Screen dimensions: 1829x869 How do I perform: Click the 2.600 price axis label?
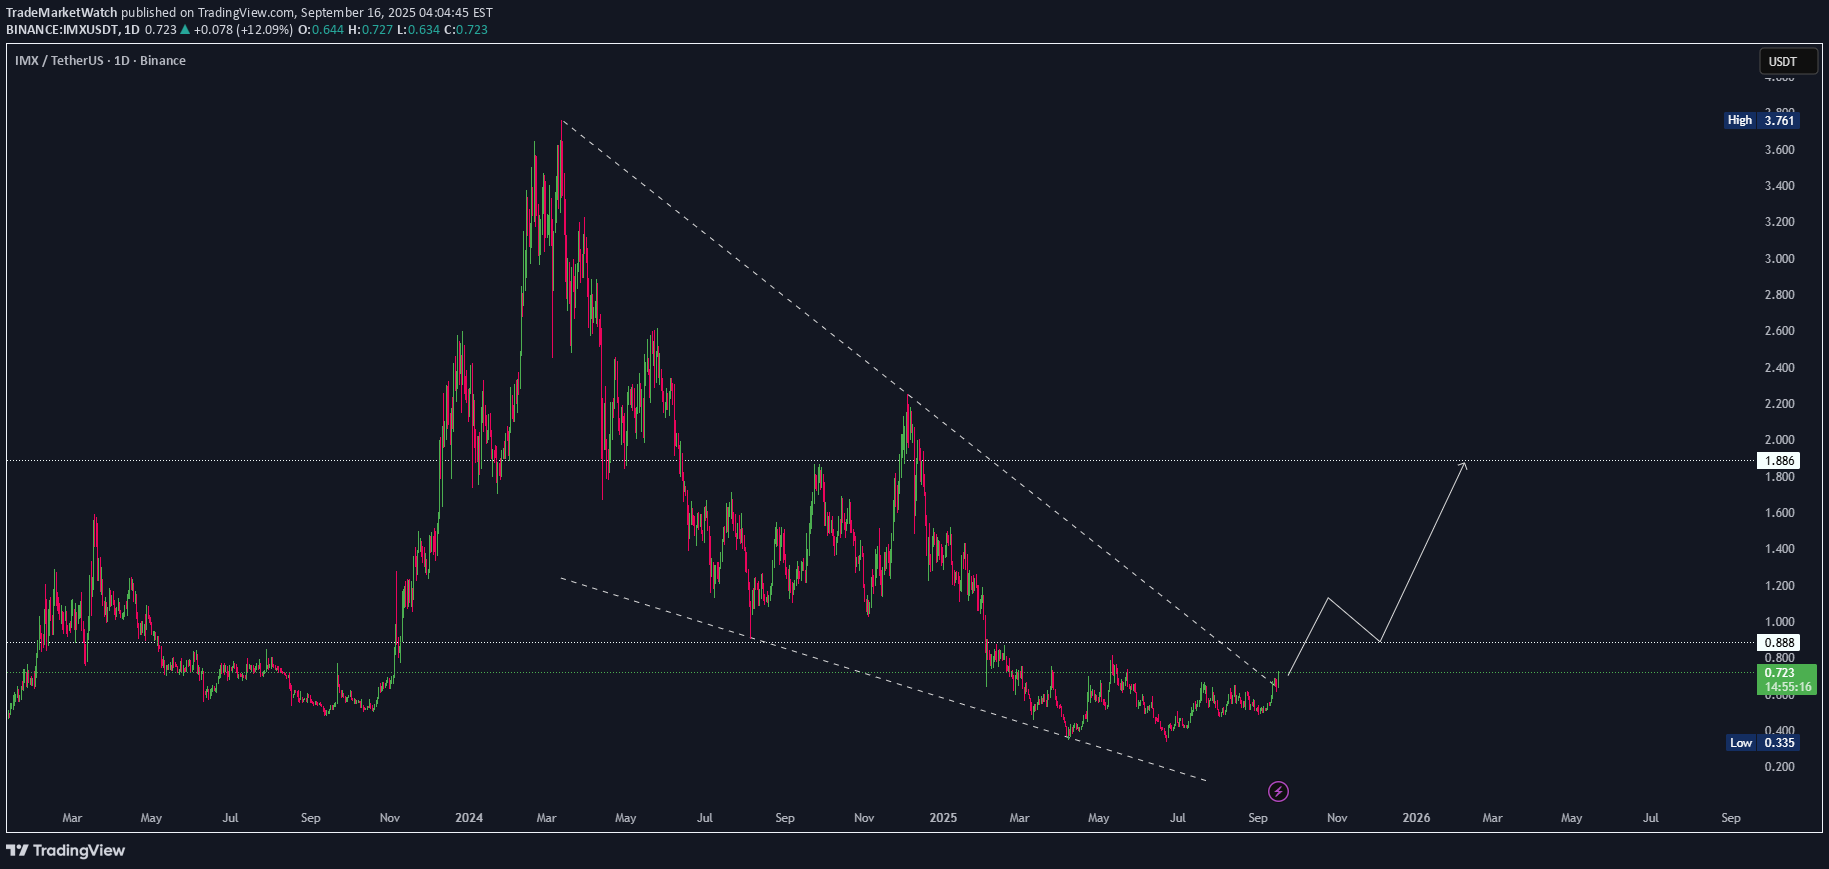point(1779,331)
